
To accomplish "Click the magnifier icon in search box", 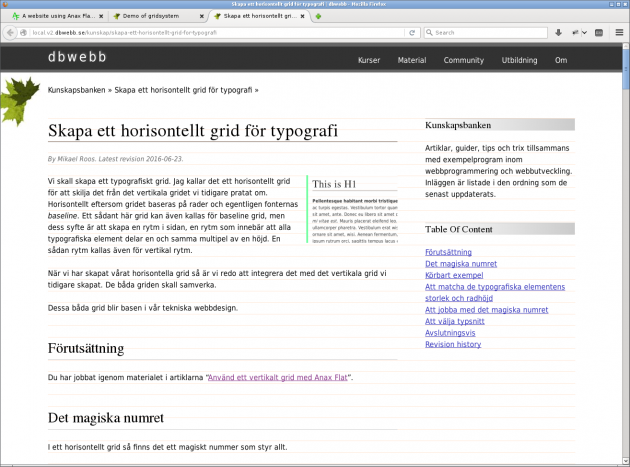I will tap(429, 33).
